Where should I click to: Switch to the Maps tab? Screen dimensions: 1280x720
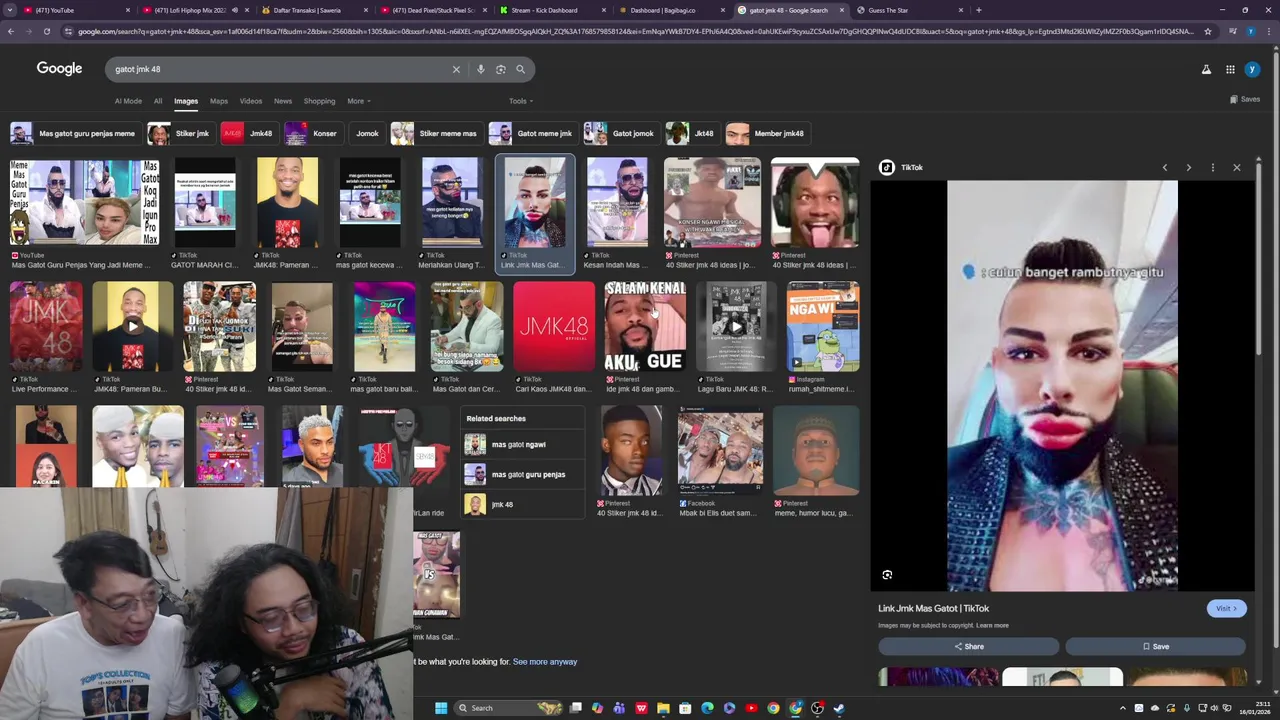tap(219, 101)
